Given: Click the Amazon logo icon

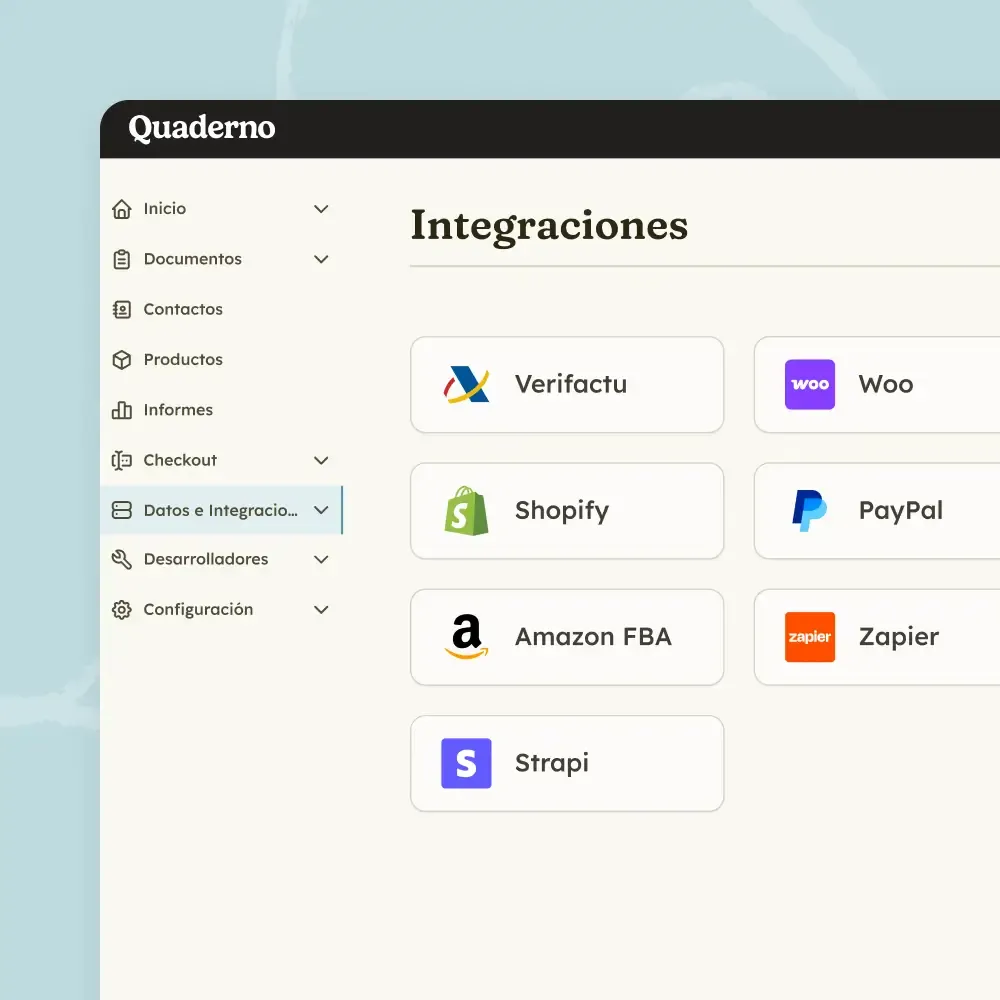Looking at the screenshot, I should 464,637.
